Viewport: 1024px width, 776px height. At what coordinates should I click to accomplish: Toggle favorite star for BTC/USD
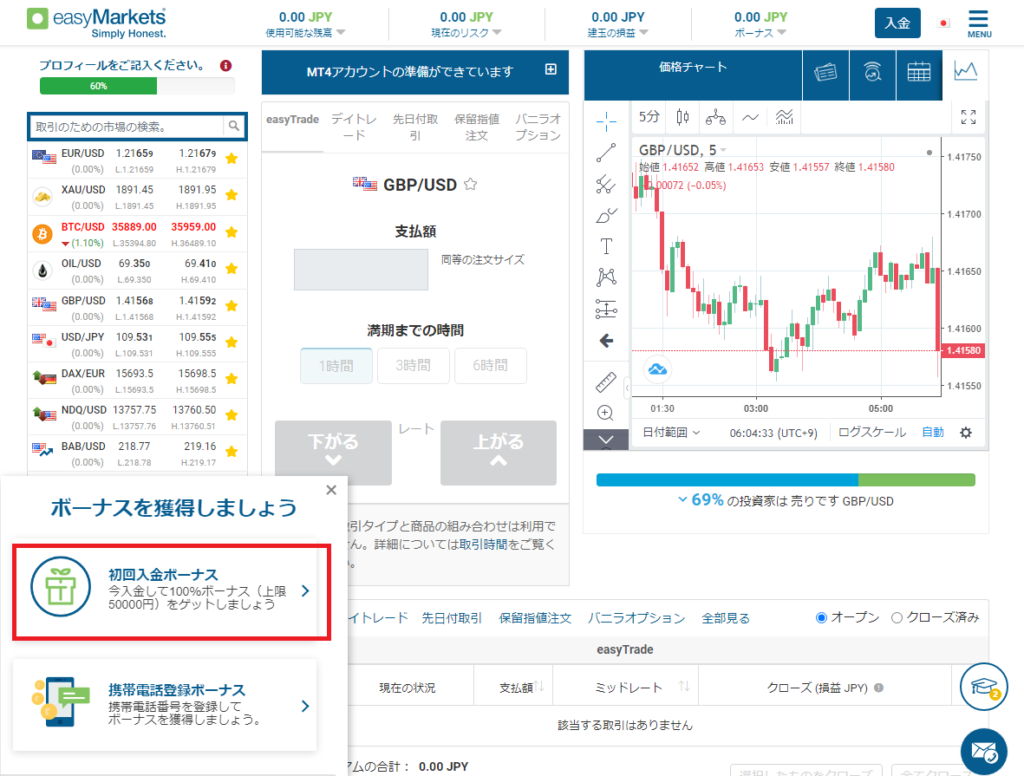tap(231, 232)
